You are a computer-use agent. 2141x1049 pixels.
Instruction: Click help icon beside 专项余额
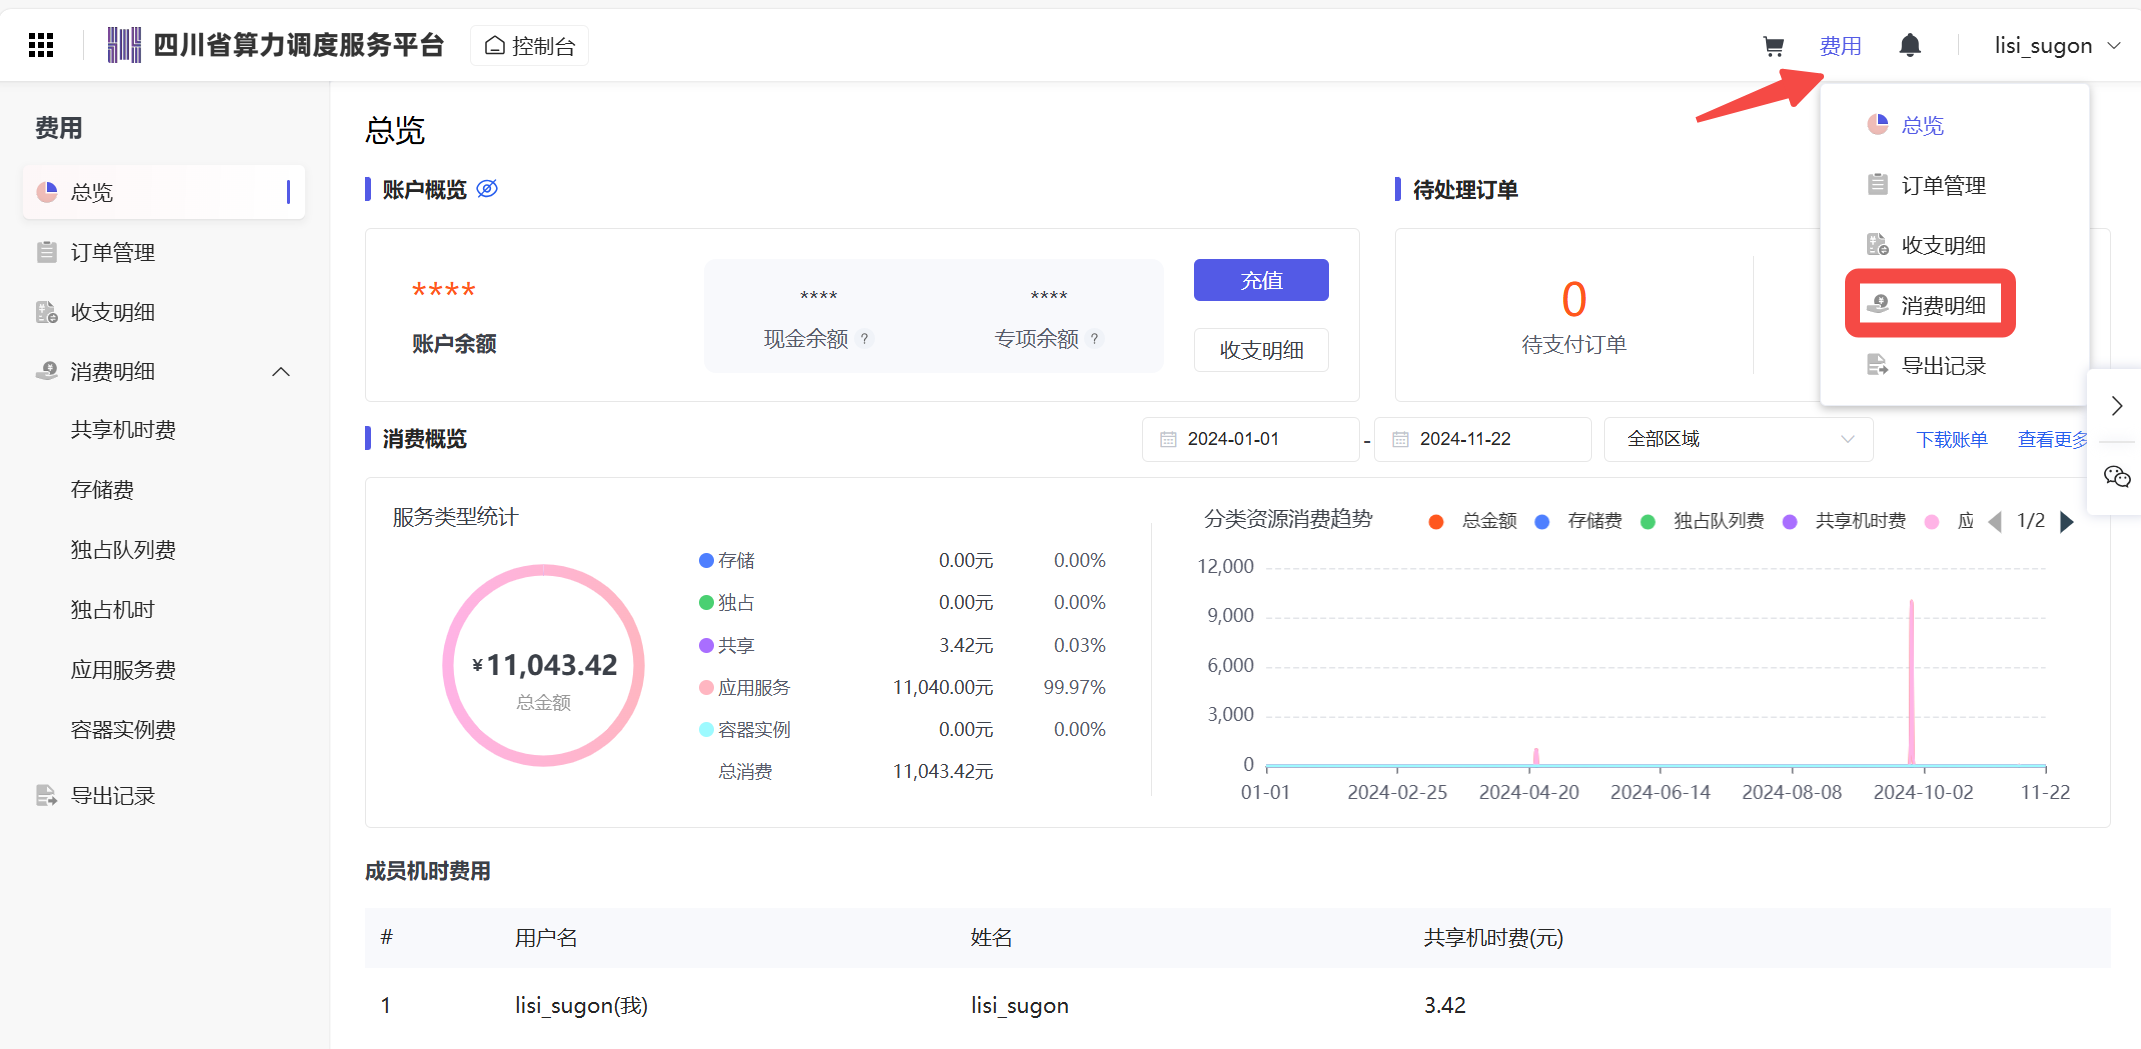point(1095,339)
